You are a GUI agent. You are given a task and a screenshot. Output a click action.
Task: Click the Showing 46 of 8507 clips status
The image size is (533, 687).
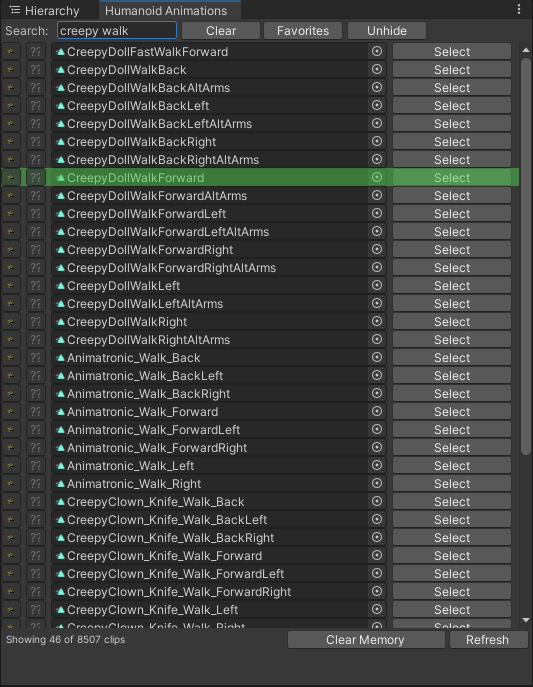(65, 639)
